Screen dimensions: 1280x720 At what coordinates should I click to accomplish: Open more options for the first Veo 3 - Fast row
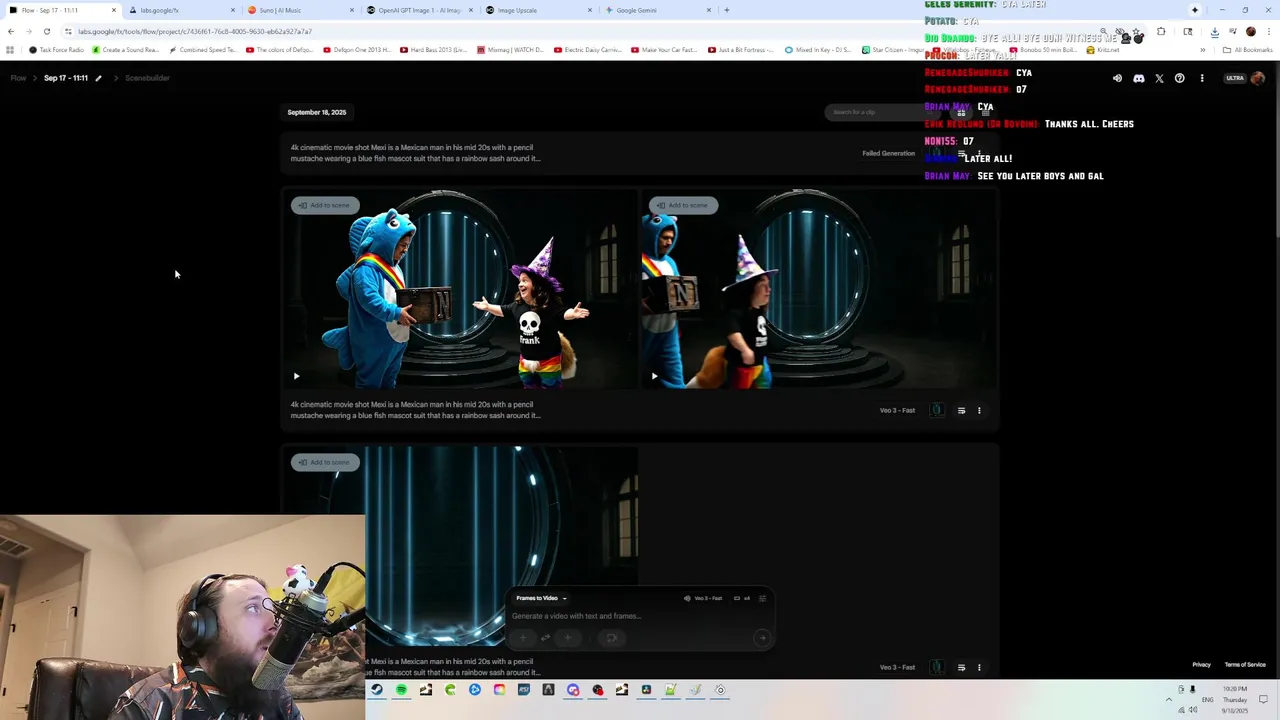[979, 410]
